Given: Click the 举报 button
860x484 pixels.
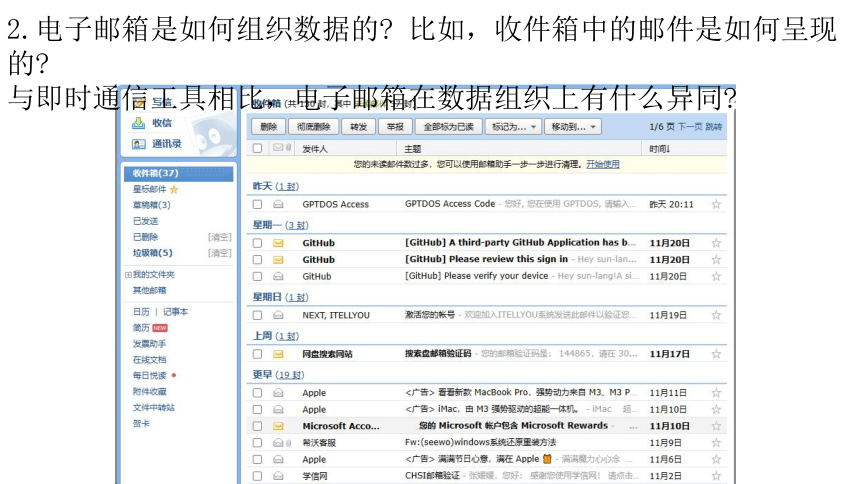Looking at the screenshot, I should coord(395,127).
